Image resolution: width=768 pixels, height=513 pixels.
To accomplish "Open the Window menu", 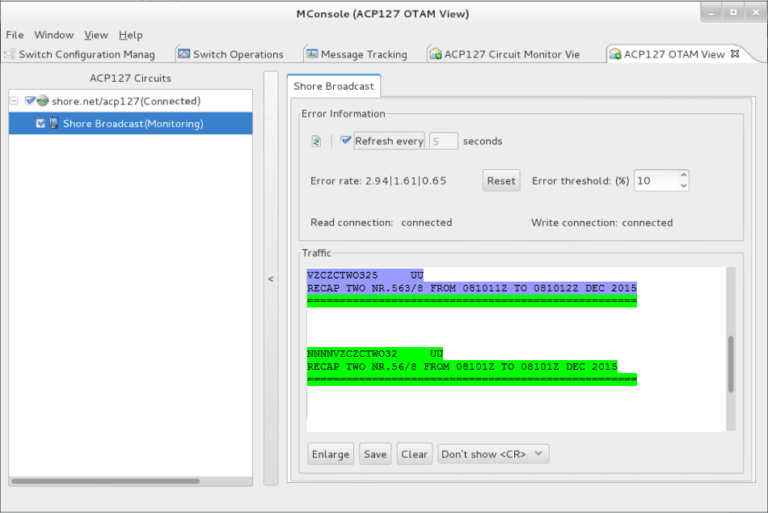I will [x=54, y=35].
